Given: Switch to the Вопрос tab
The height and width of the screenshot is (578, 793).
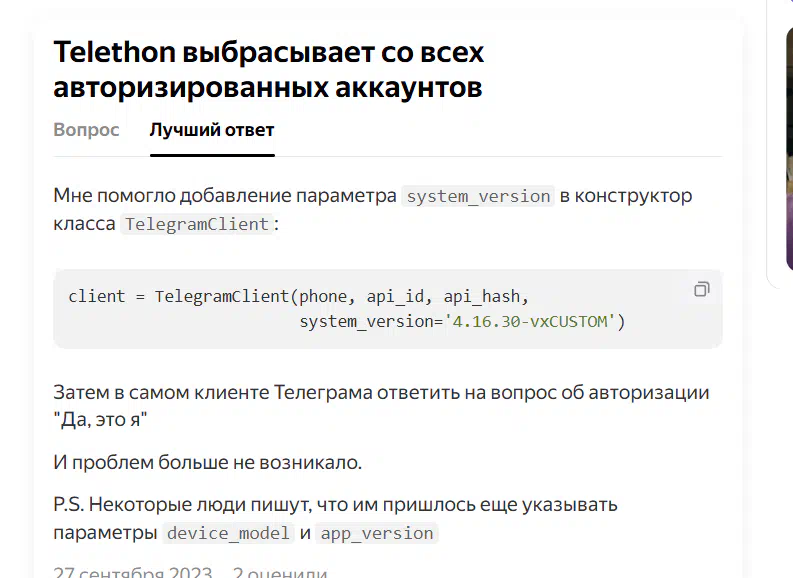Looking at the screenshot, I should (x=86, y=130).
